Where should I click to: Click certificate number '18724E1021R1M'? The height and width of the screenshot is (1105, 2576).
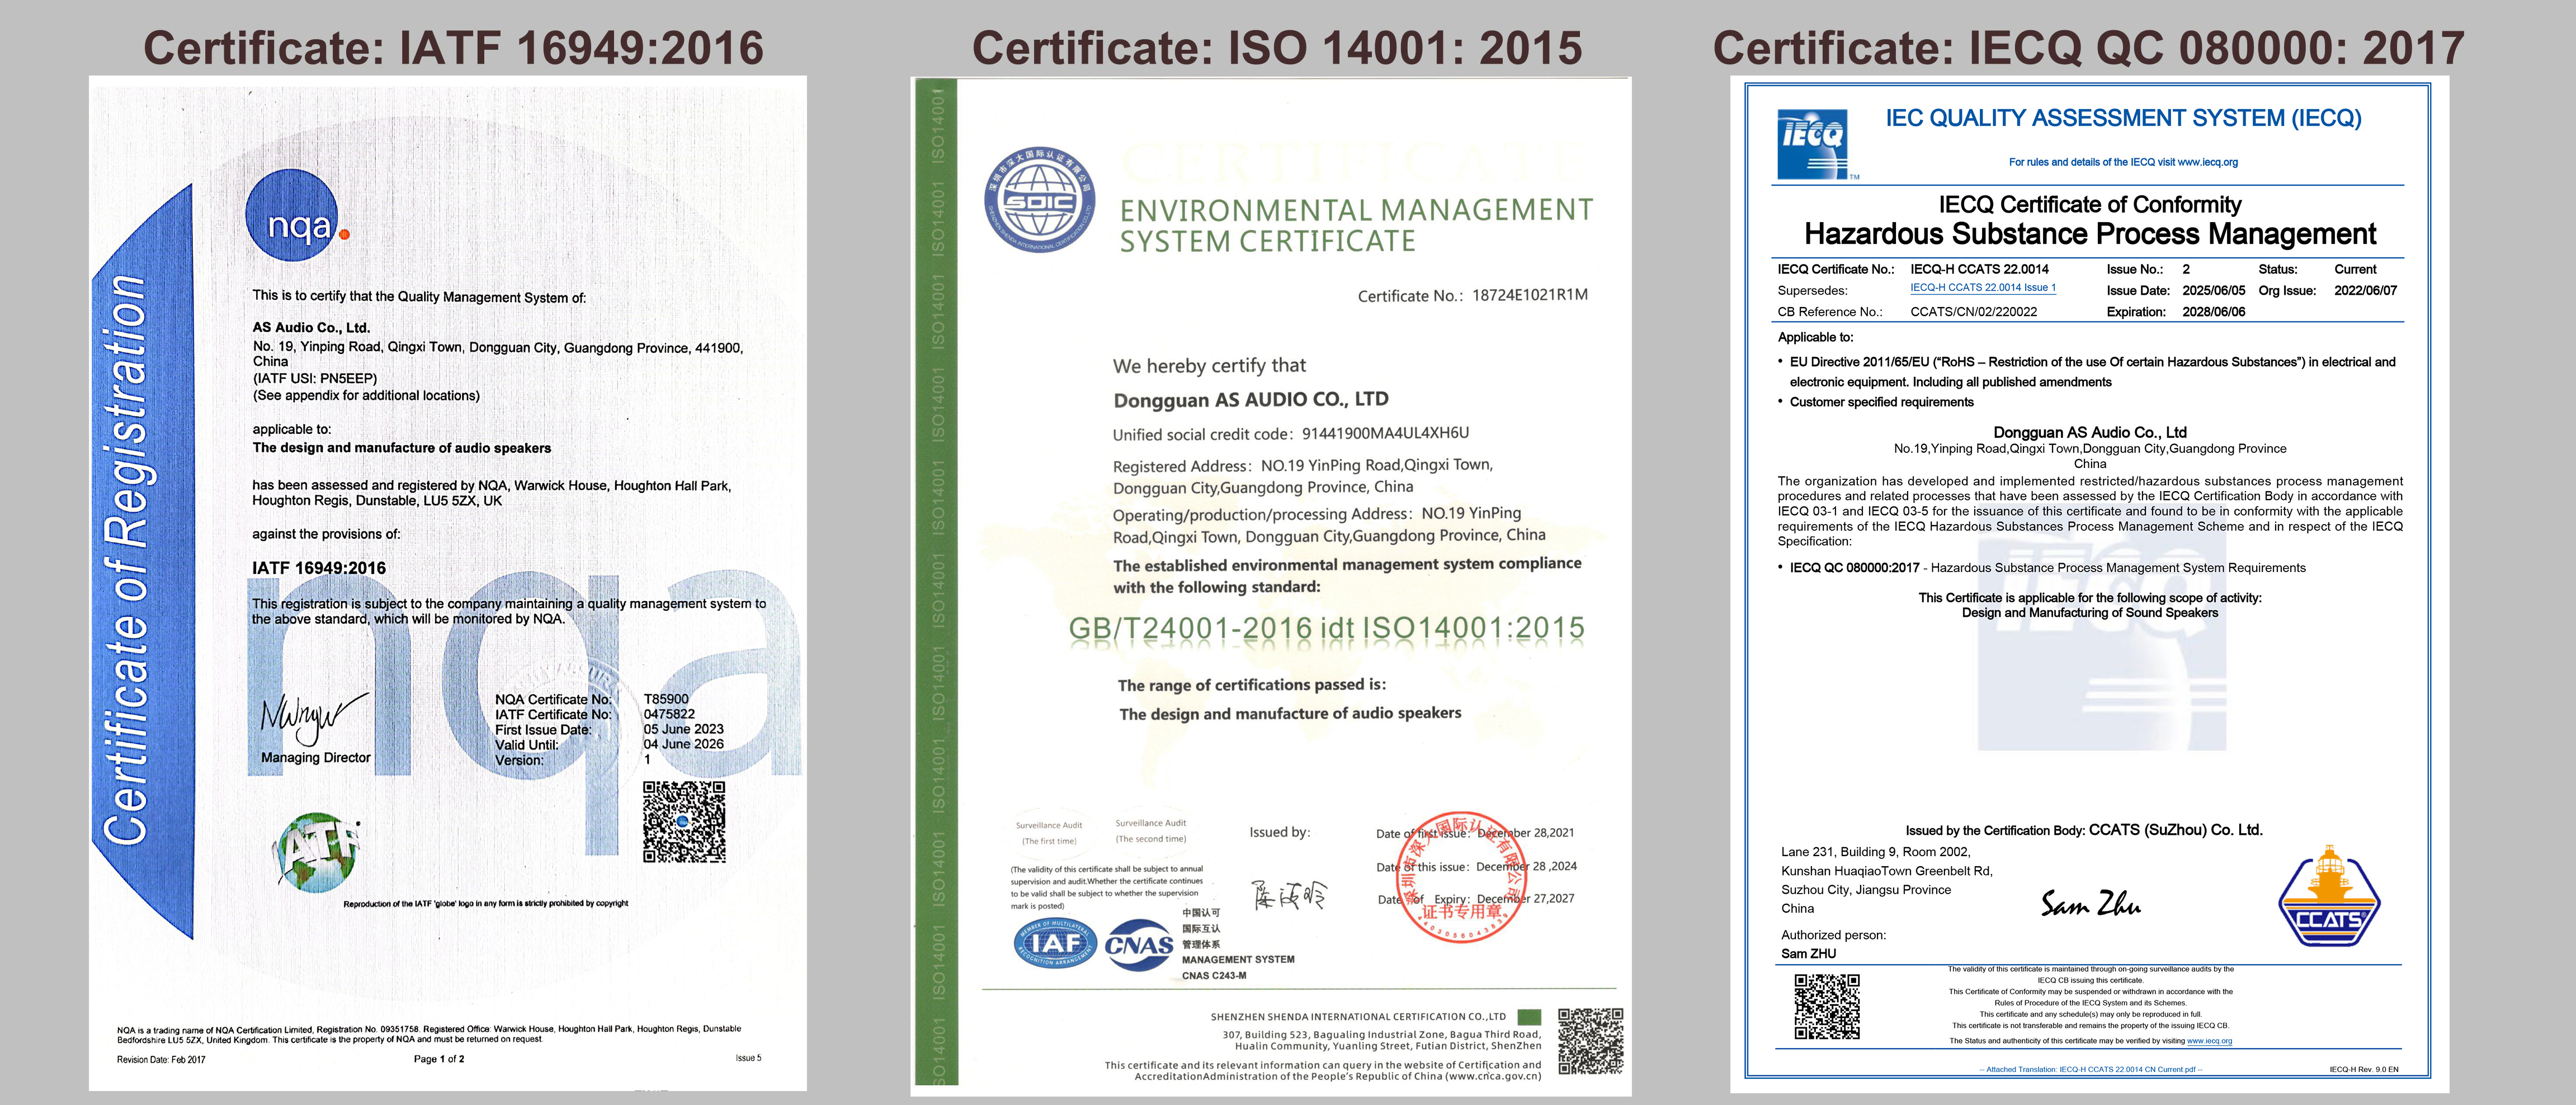(1529, 295)
